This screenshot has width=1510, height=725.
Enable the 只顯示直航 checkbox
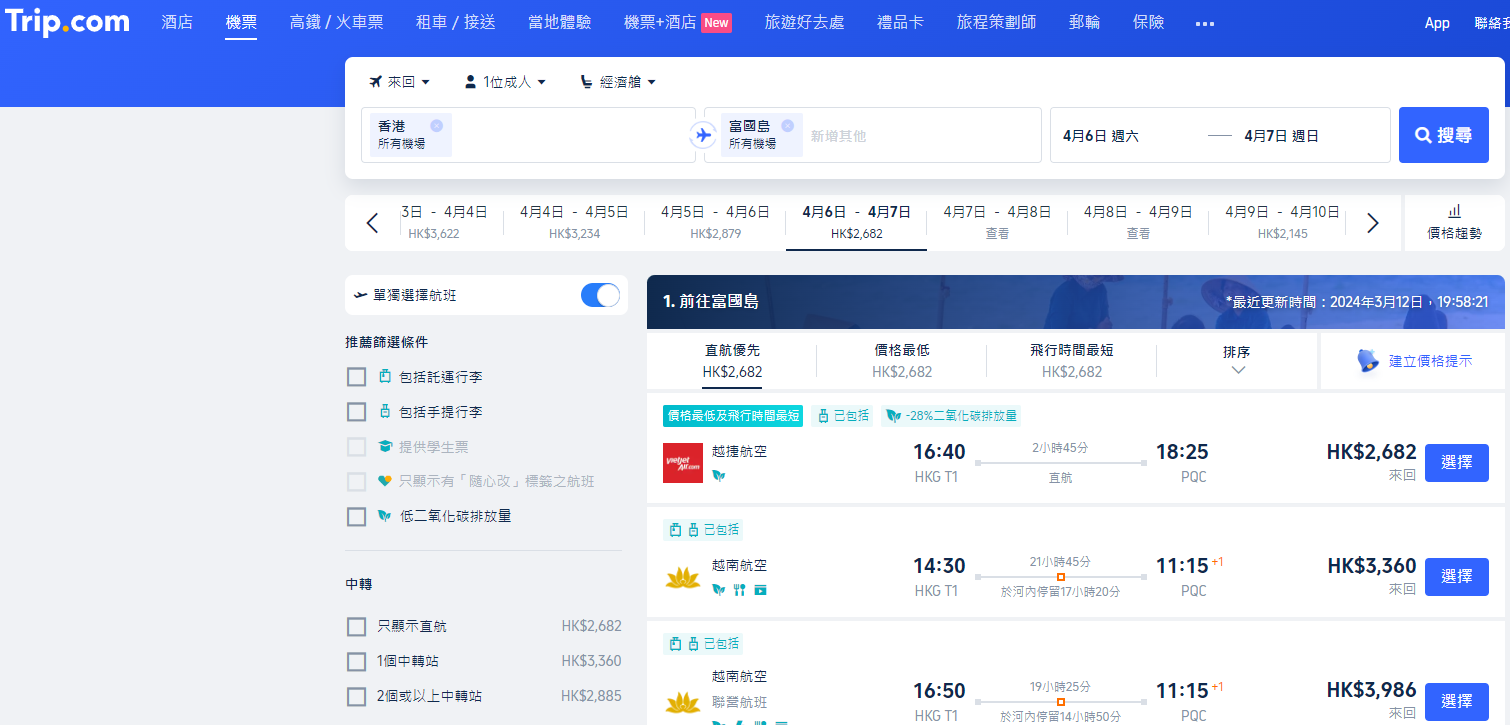357,627
